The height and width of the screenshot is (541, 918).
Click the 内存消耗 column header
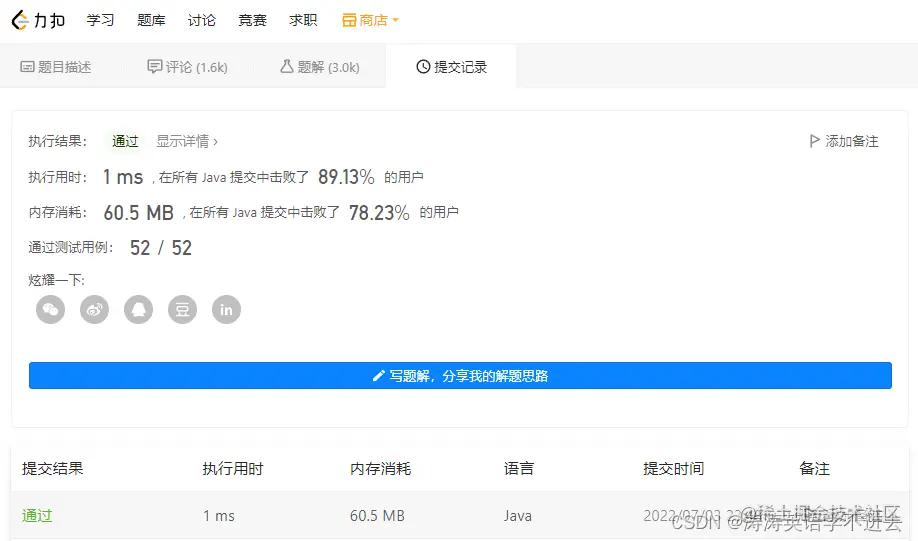coord(381,468)
